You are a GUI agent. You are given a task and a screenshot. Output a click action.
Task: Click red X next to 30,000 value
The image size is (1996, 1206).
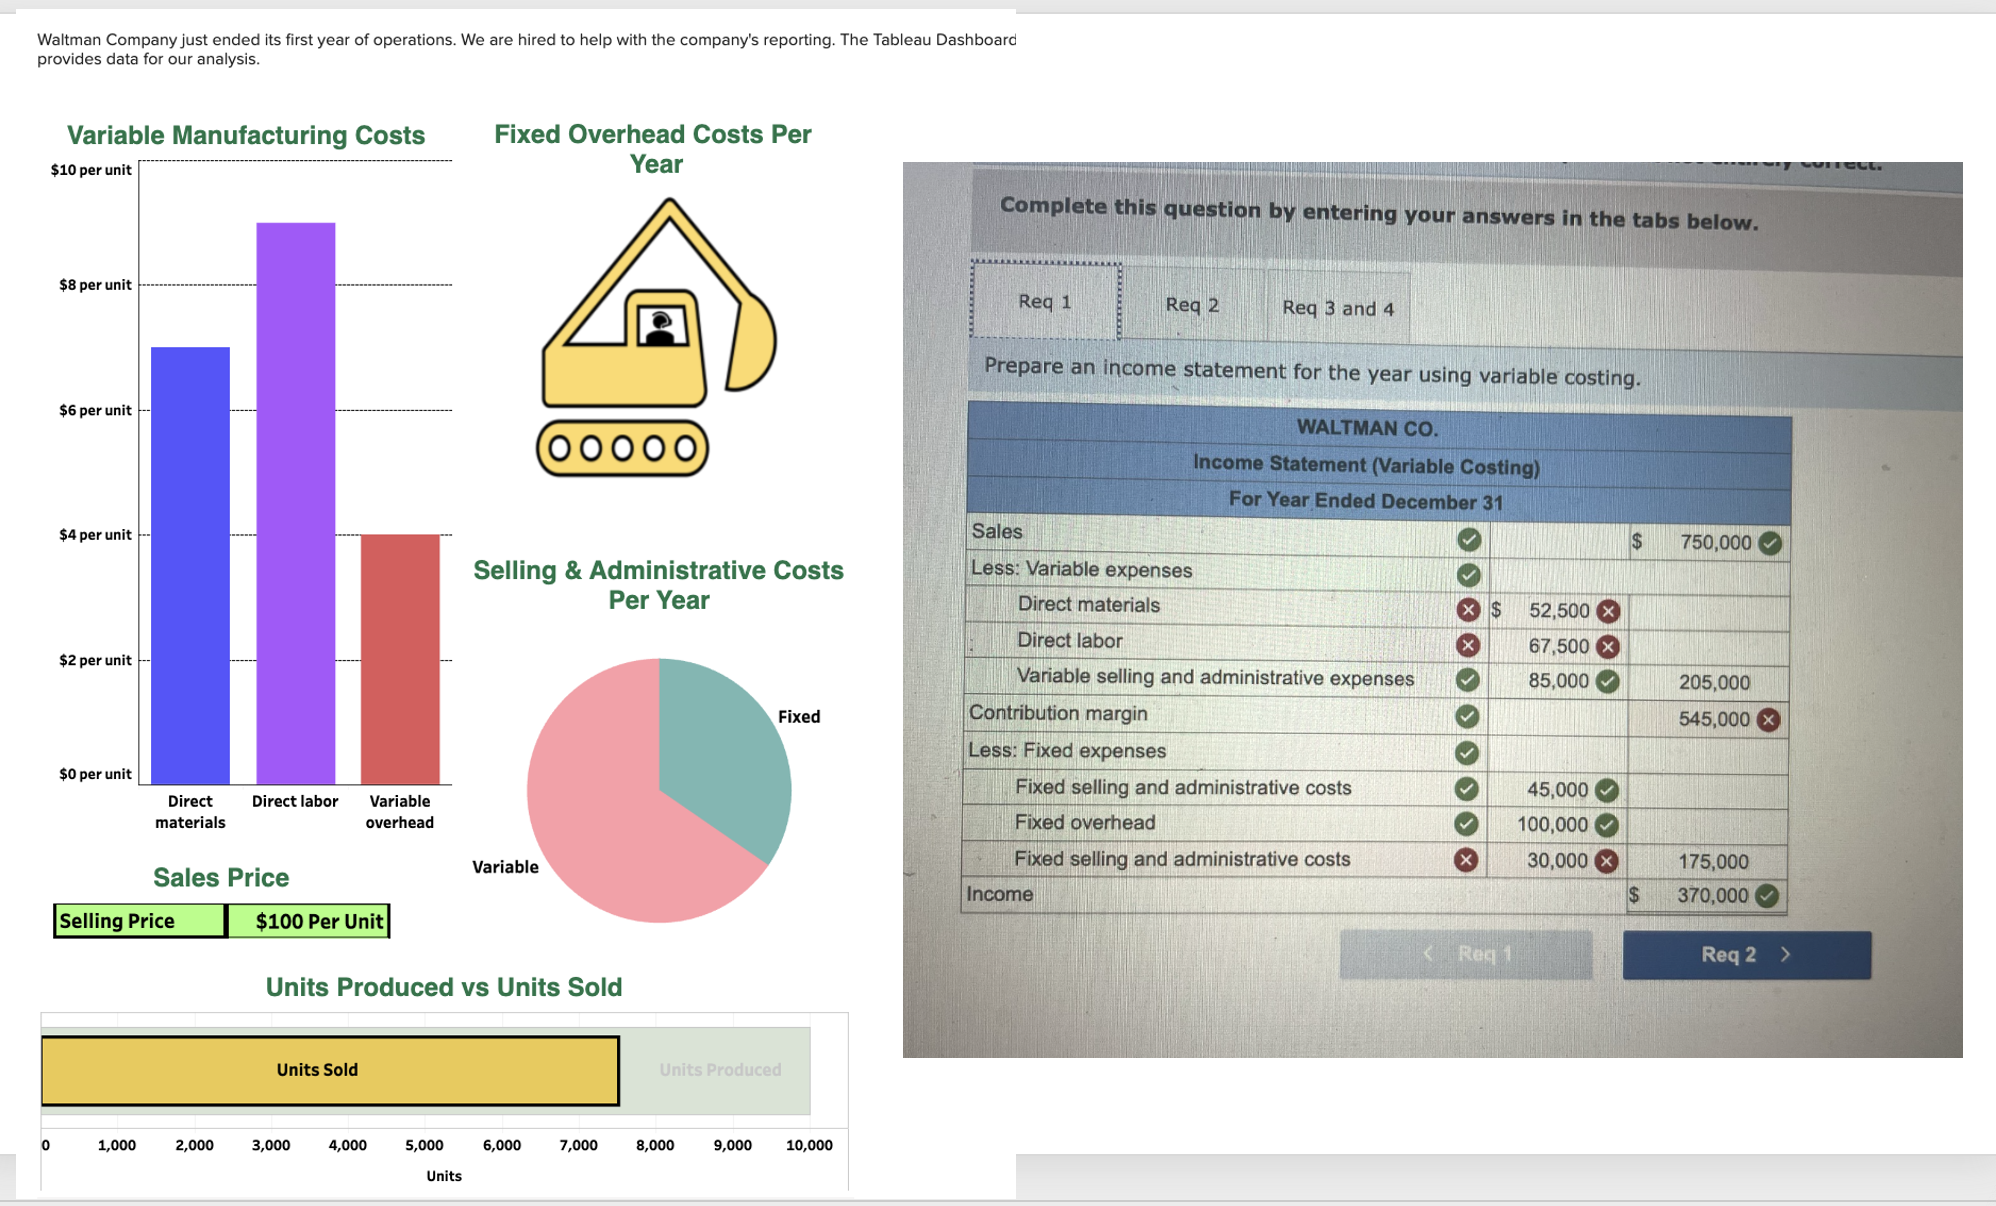[1606, 861]
